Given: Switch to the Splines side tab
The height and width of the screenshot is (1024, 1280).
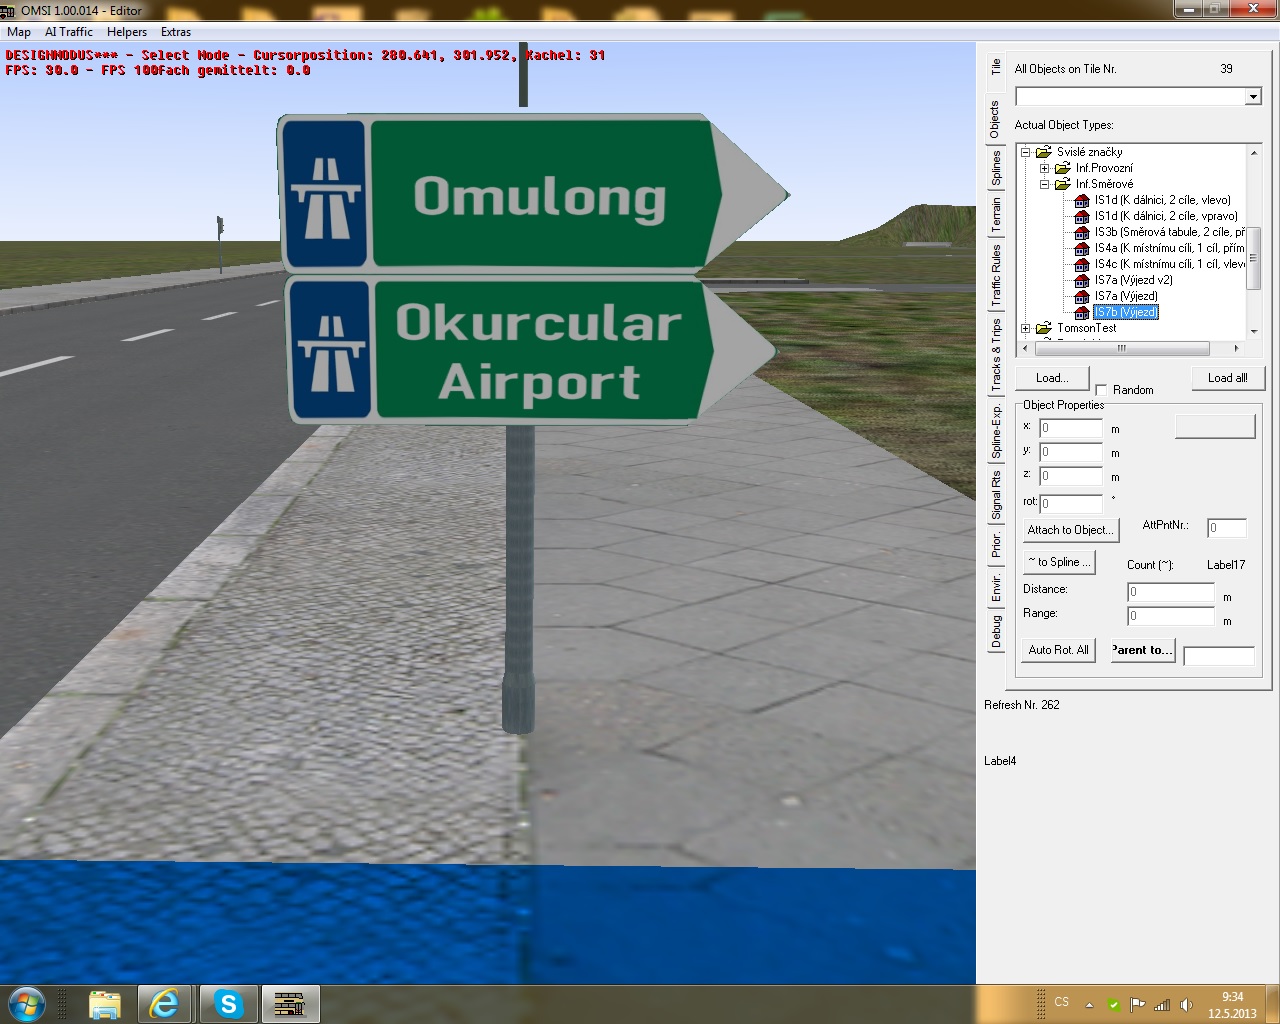Looking at the screenshot, I should [x=995, y=169].
